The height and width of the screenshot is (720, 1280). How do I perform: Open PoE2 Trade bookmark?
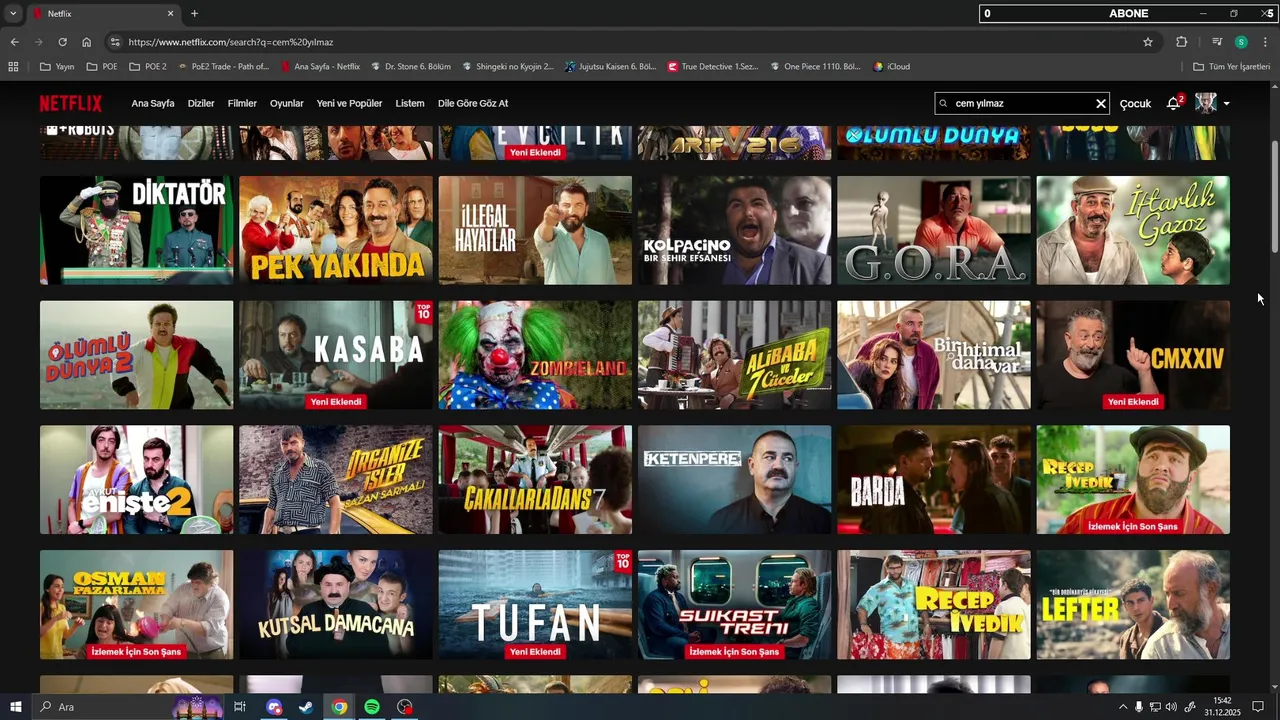pyautogui.click(x=223, y=67)
